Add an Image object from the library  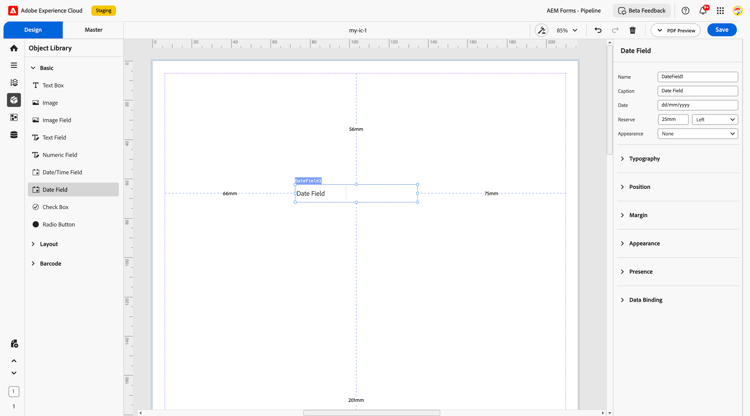73,103
